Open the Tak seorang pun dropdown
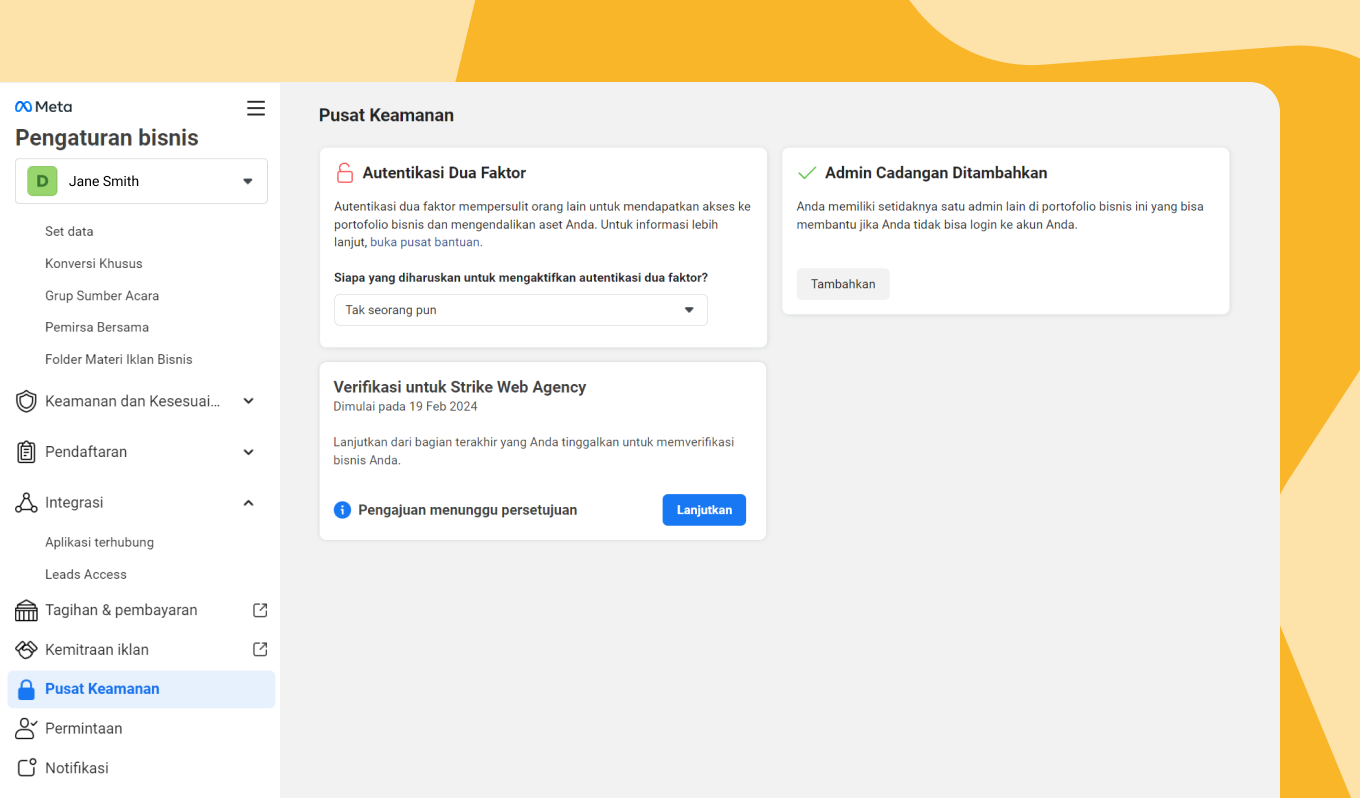Viewport: 1360px width, 798px height. coord(520,310)
